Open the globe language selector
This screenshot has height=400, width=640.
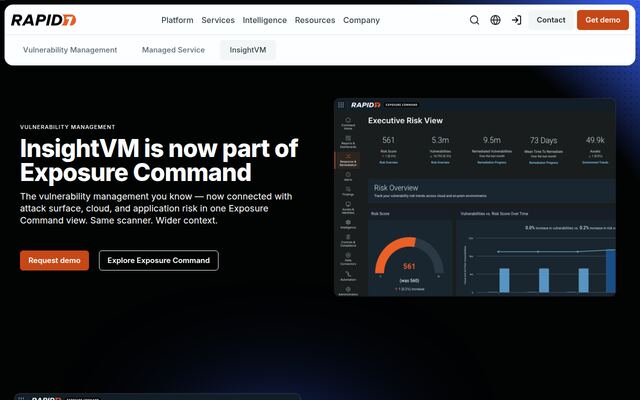(495, 20)
